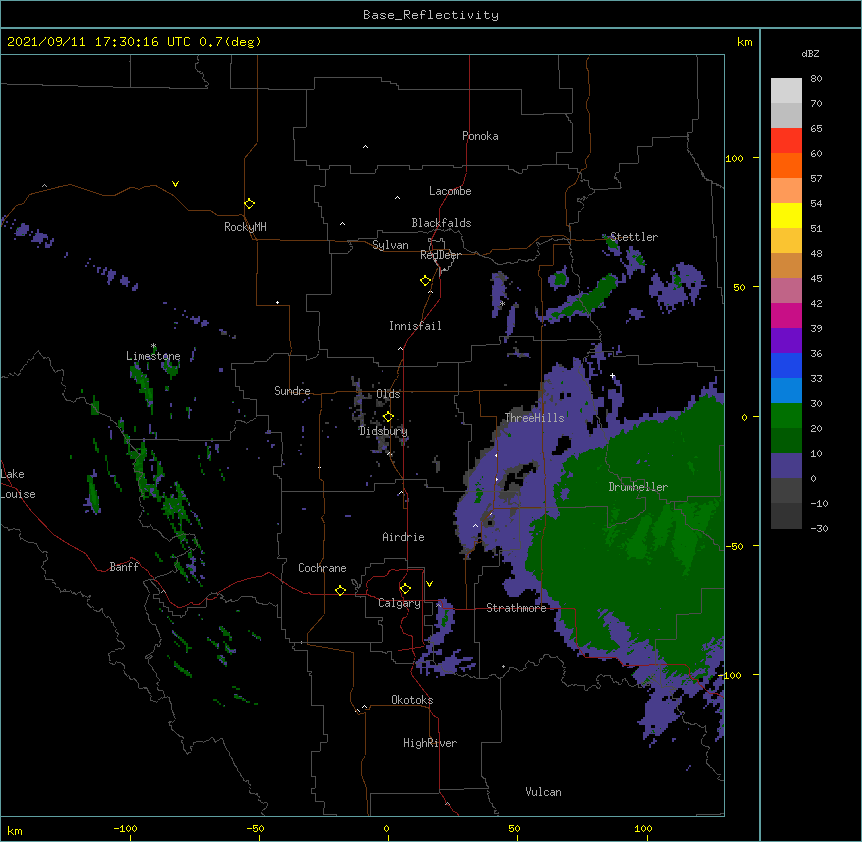
Task: Select the Strathmore label
Action: click(516, 608)
